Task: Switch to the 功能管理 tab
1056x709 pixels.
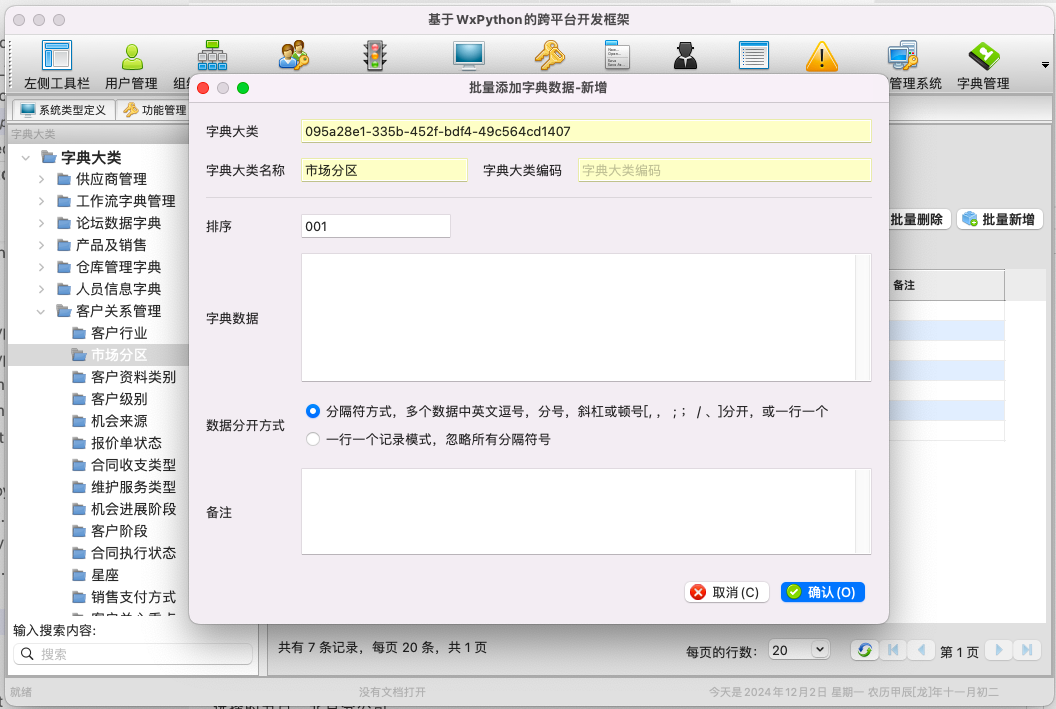Action: tap(155, 110)
